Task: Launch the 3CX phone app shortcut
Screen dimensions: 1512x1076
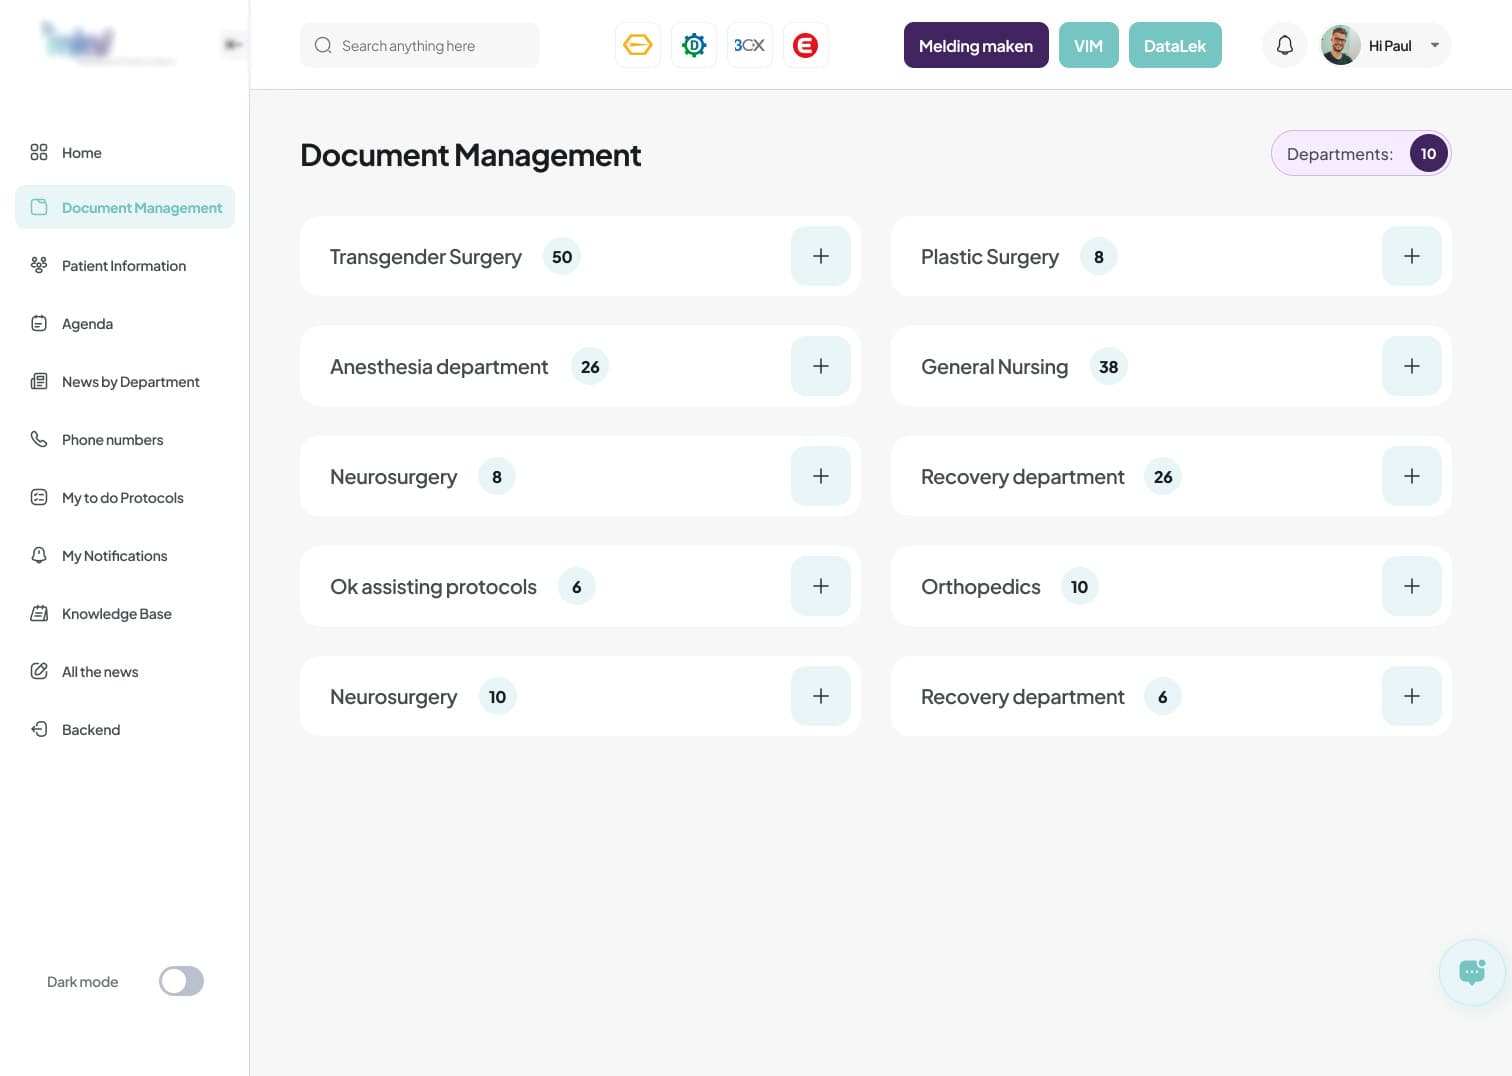Action: tap(749, 45)
